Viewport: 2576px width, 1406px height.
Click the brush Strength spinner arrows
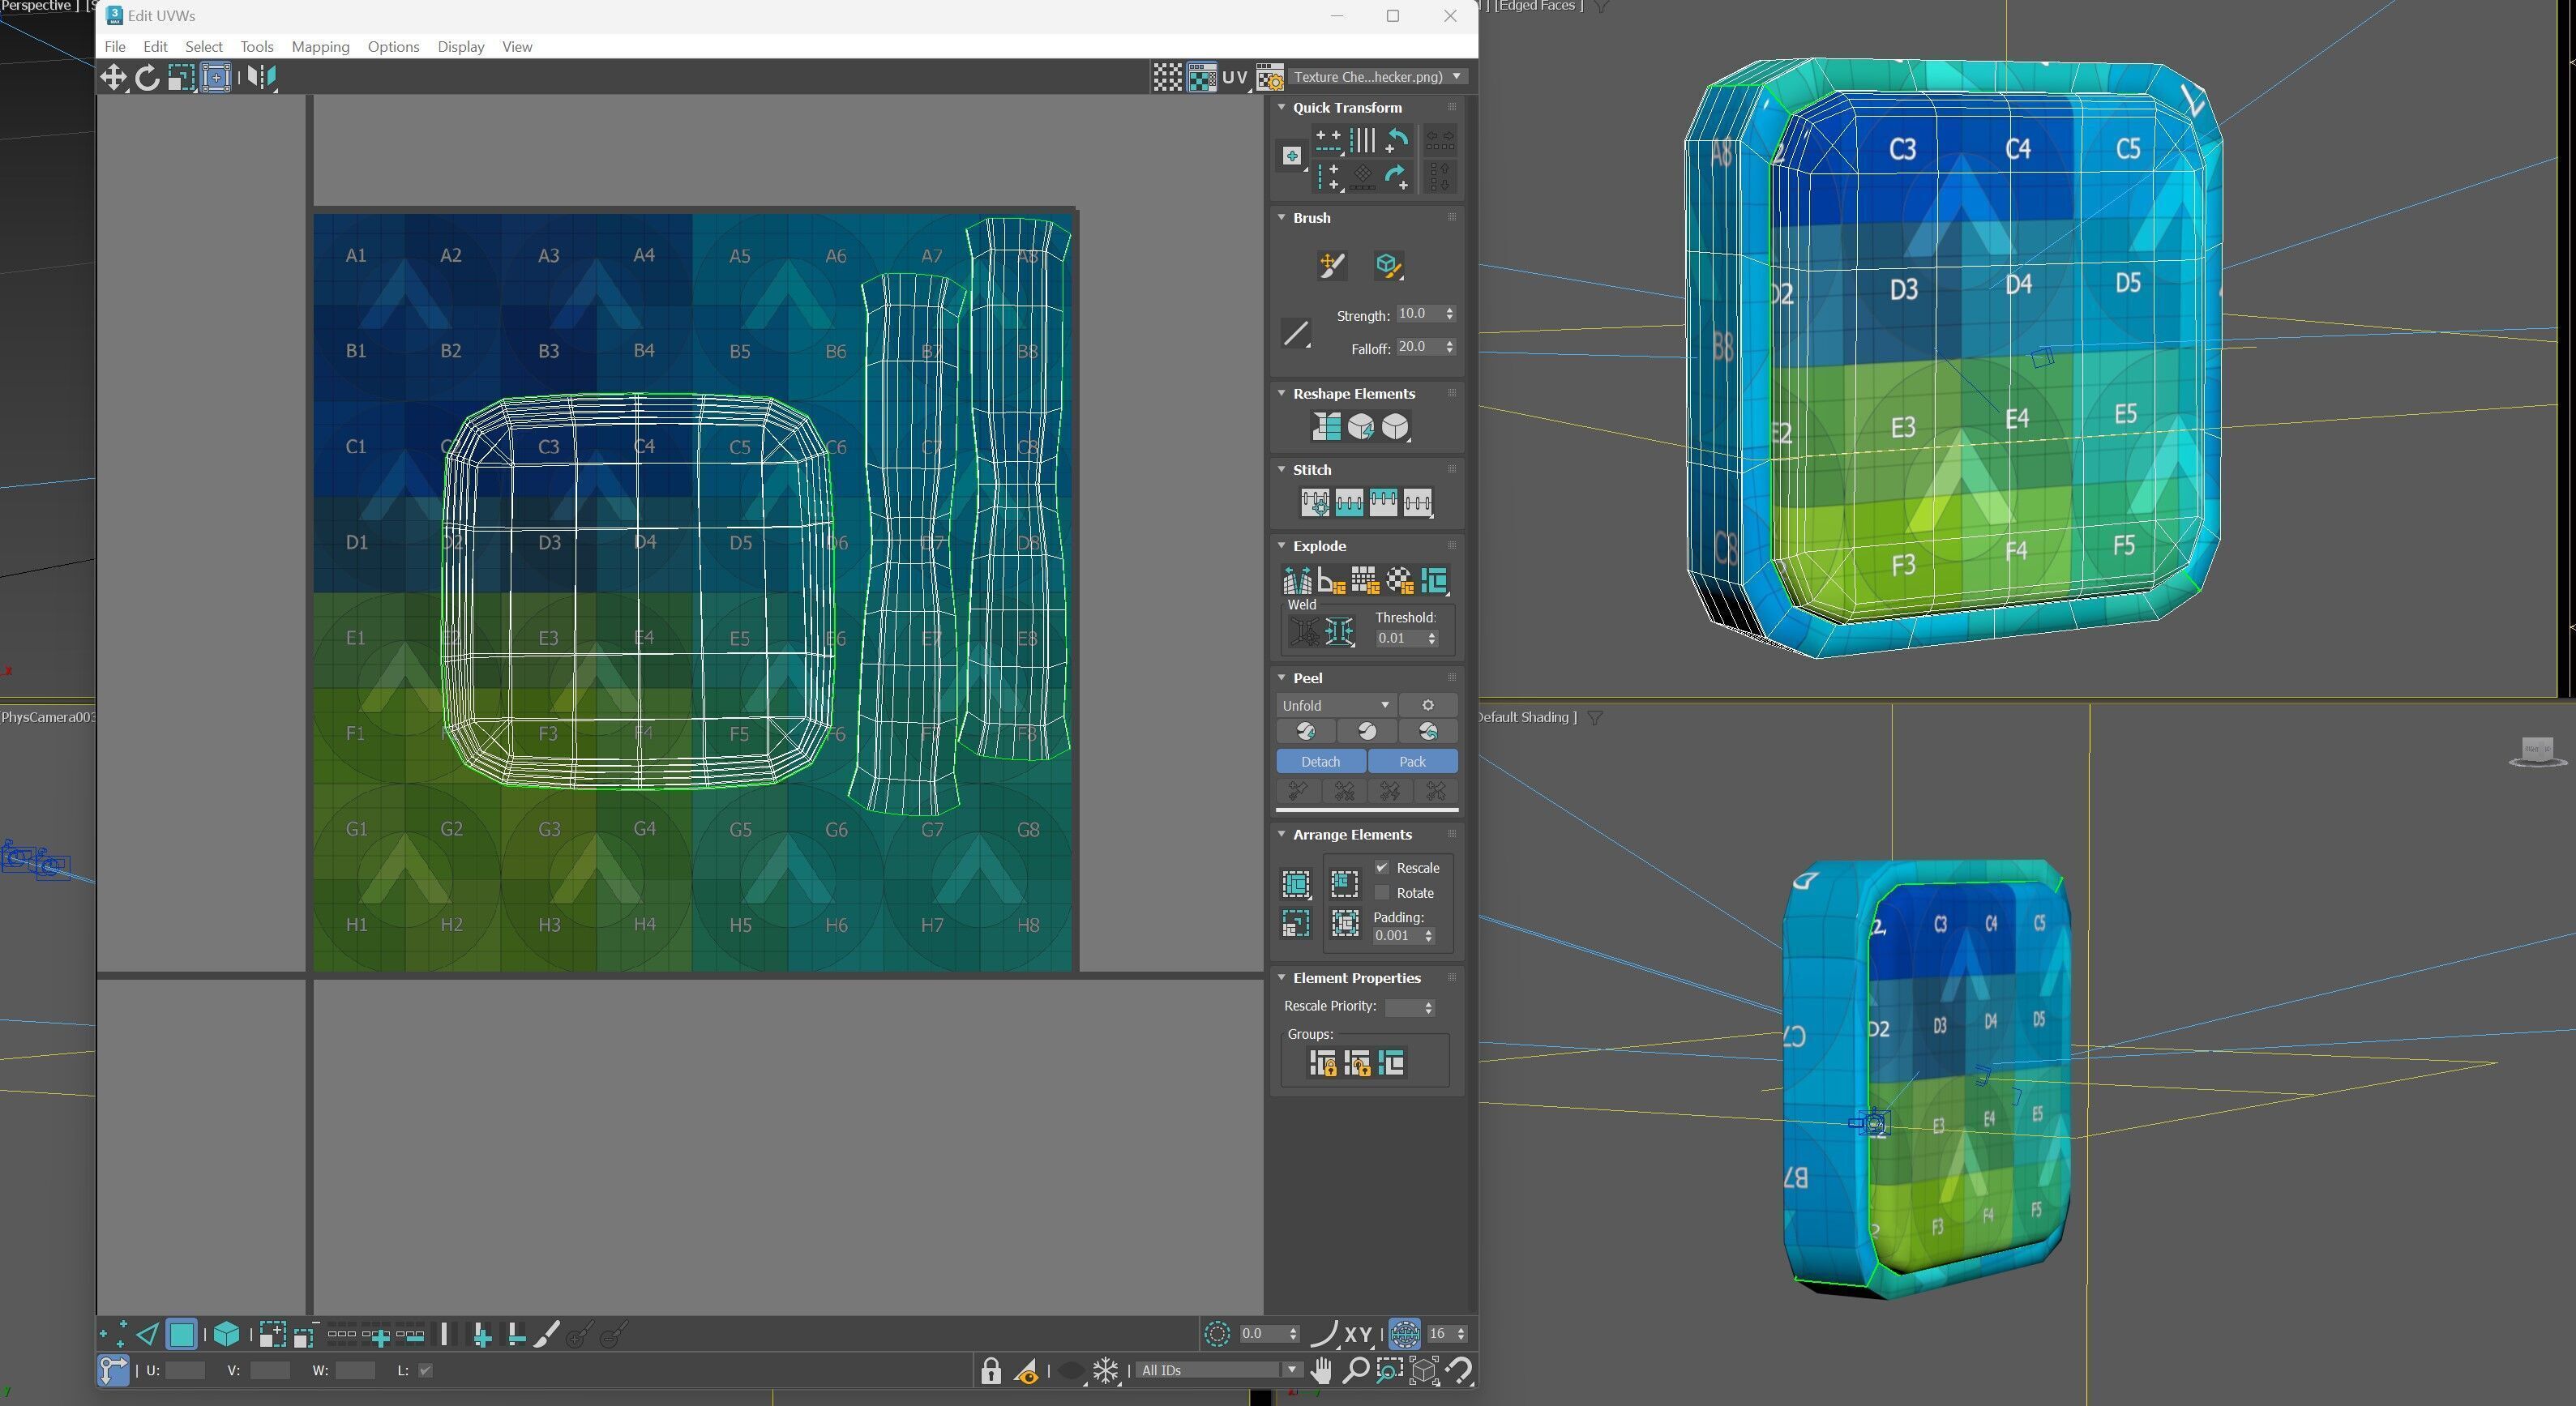coord(1450,314)
